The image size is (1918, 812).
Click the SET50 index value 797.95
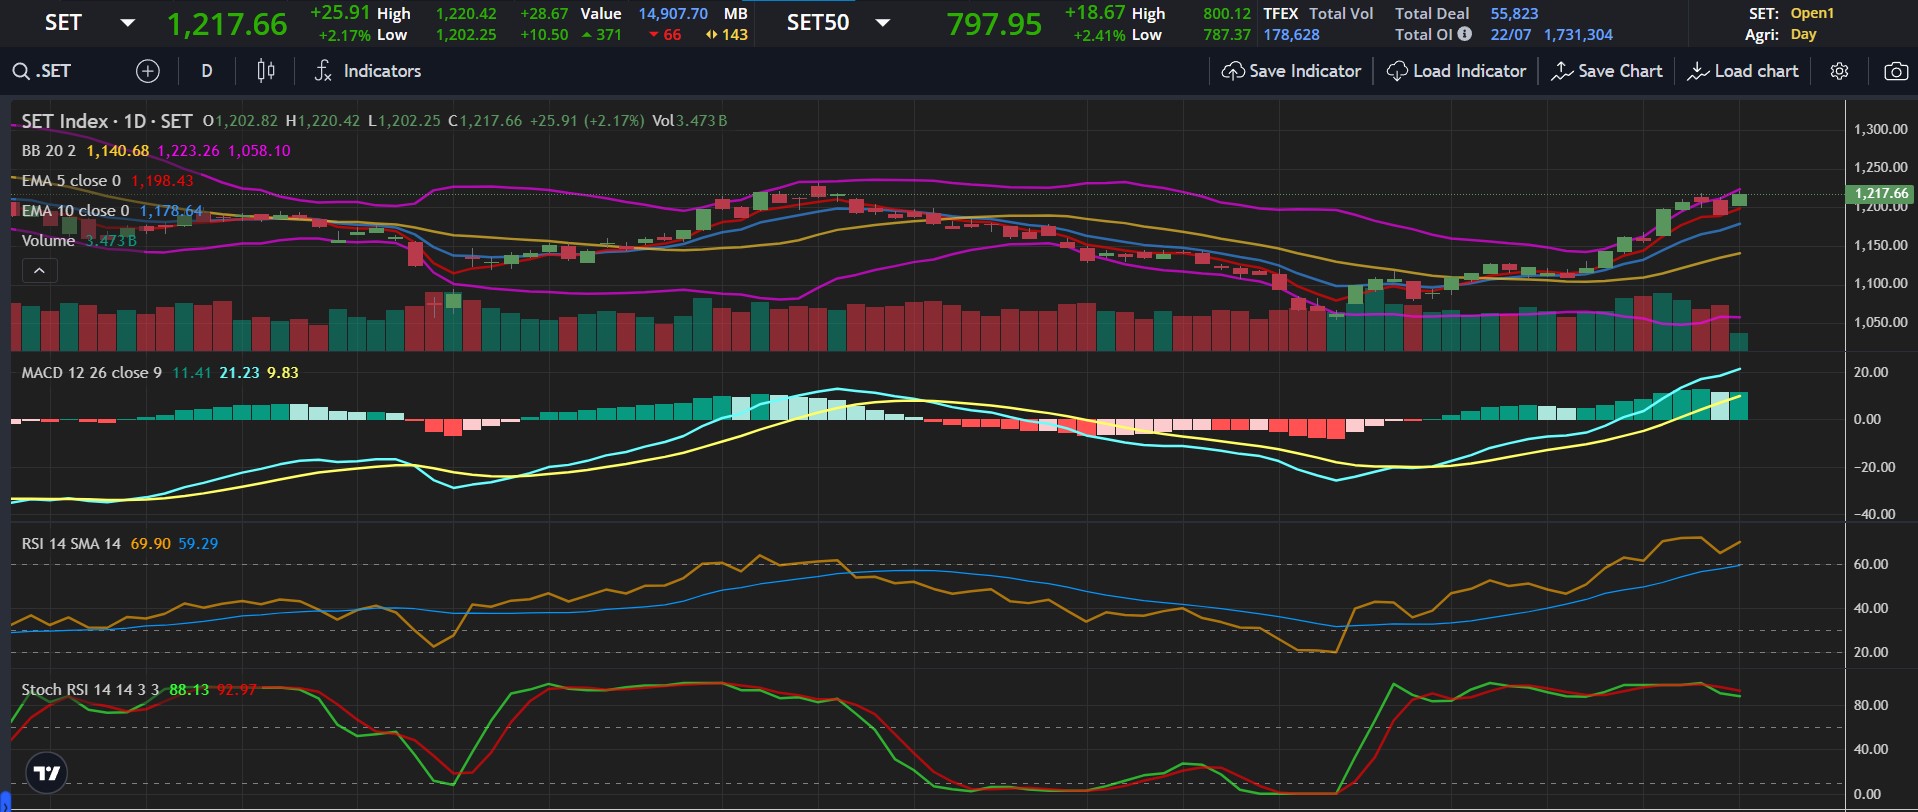[994, 24]
